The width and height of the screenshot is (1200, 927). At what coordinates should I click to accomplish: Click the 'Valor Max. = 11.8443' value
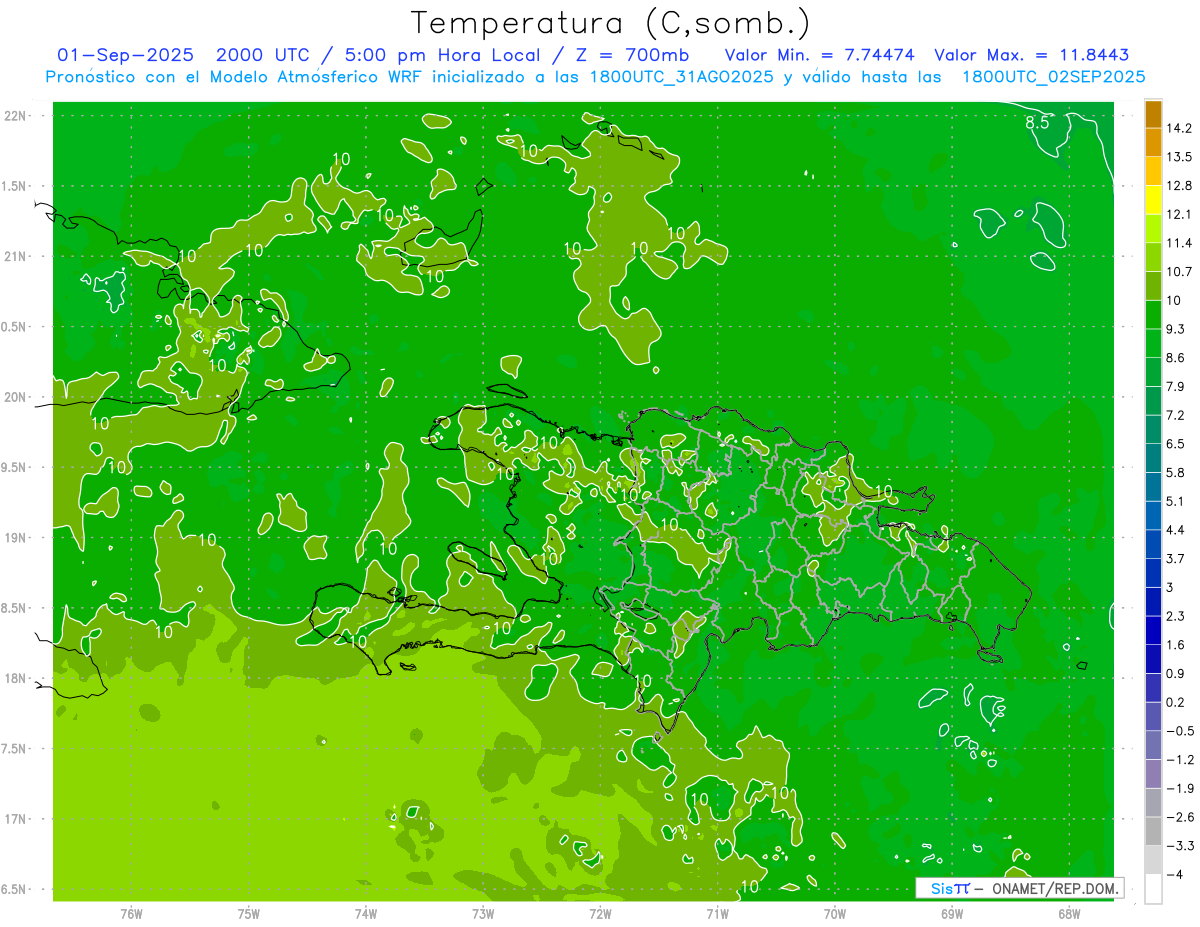click(1032, 55)
